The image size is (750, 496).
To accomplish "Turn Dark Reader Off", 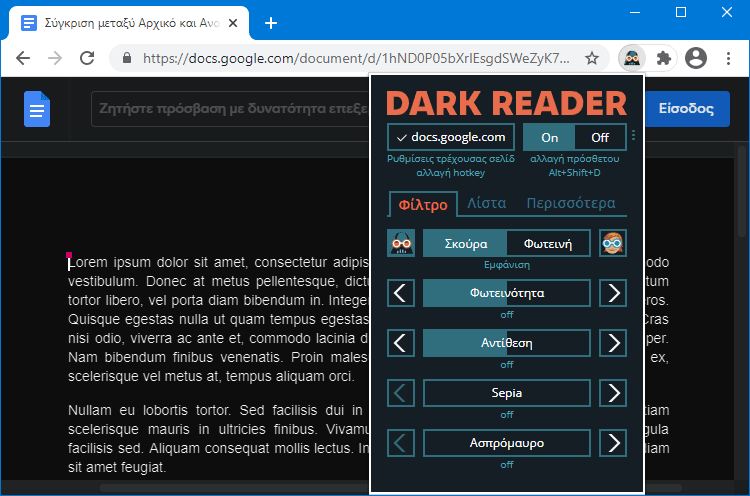I will [600, 138].
